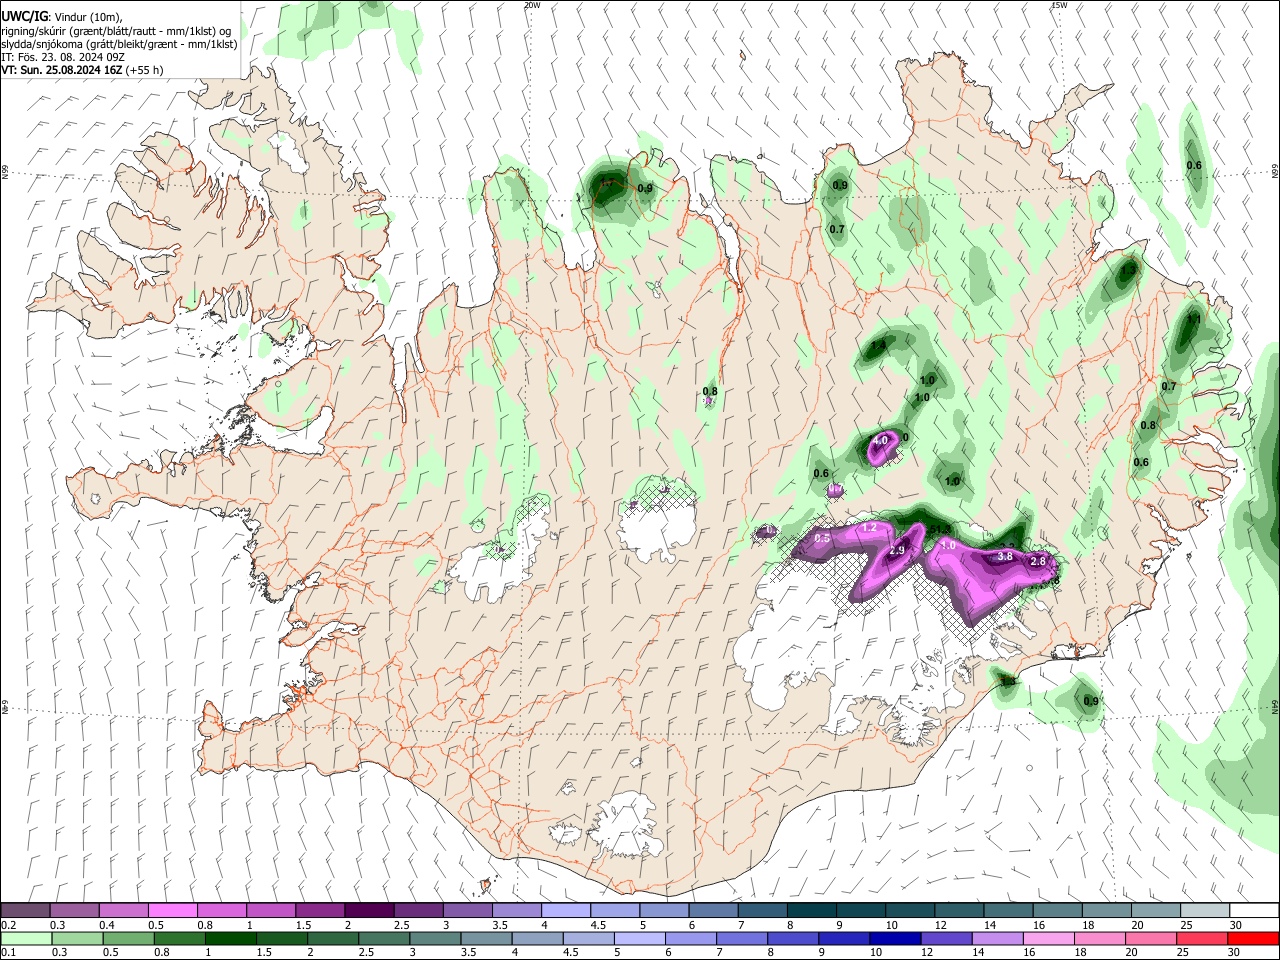Screen dimensions: 1280x960
Task: Click the darkest green 1–1.5 rain legend swatch
Action: [229, 938]
